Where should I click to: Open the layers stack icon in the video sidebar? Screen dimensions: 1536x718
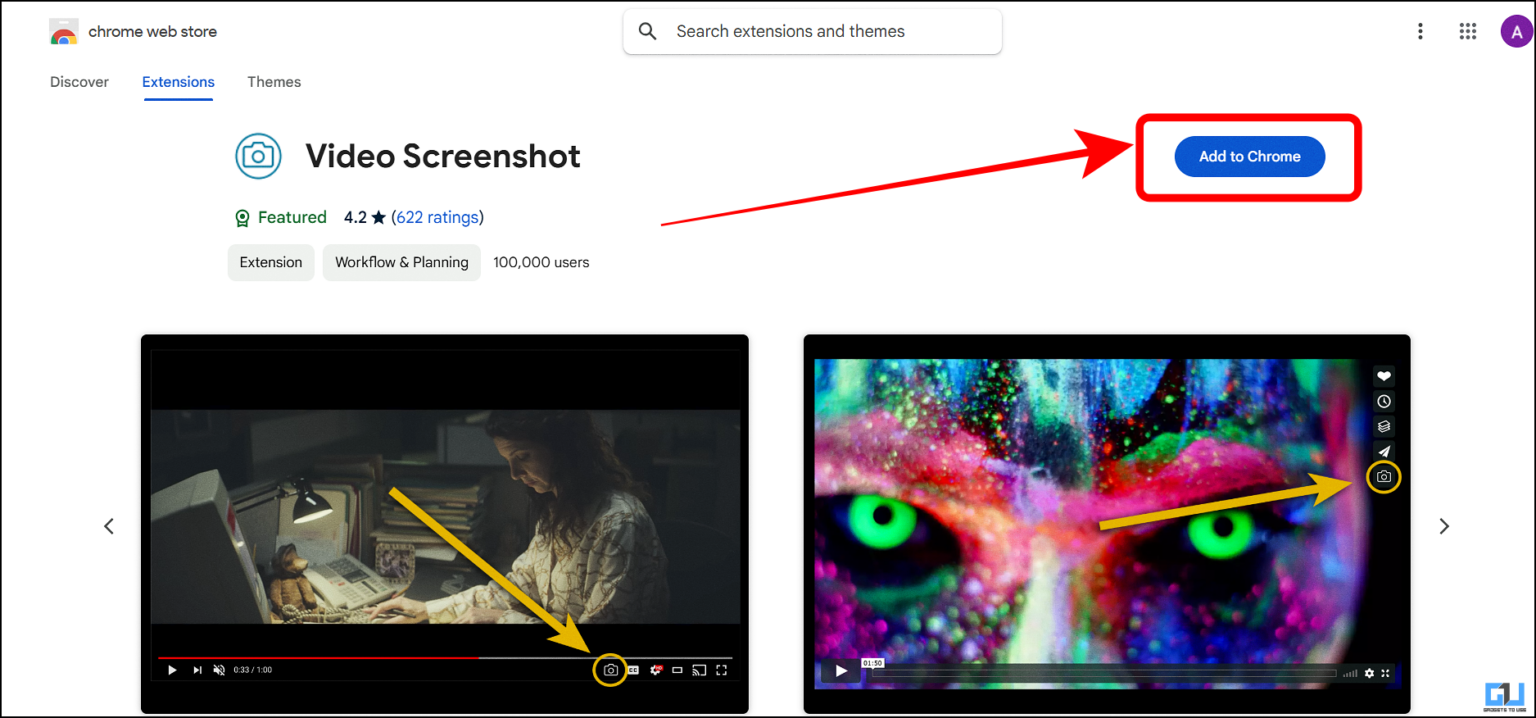pos(1383,426)
